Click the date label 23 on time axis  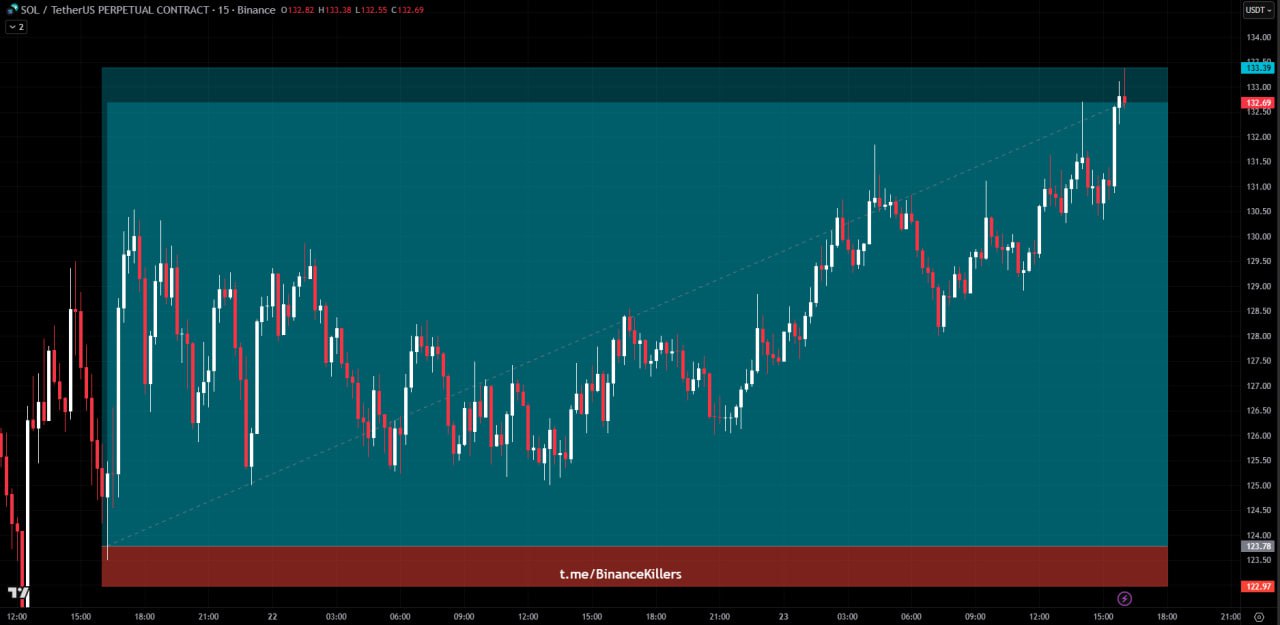pos(784,617)
